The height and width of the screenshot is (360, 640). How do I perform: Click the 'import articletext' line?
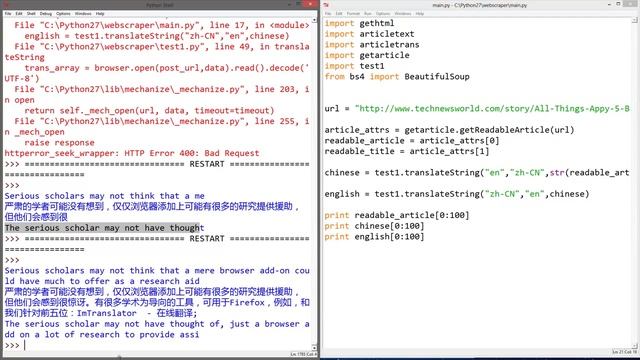click(369, 34)
